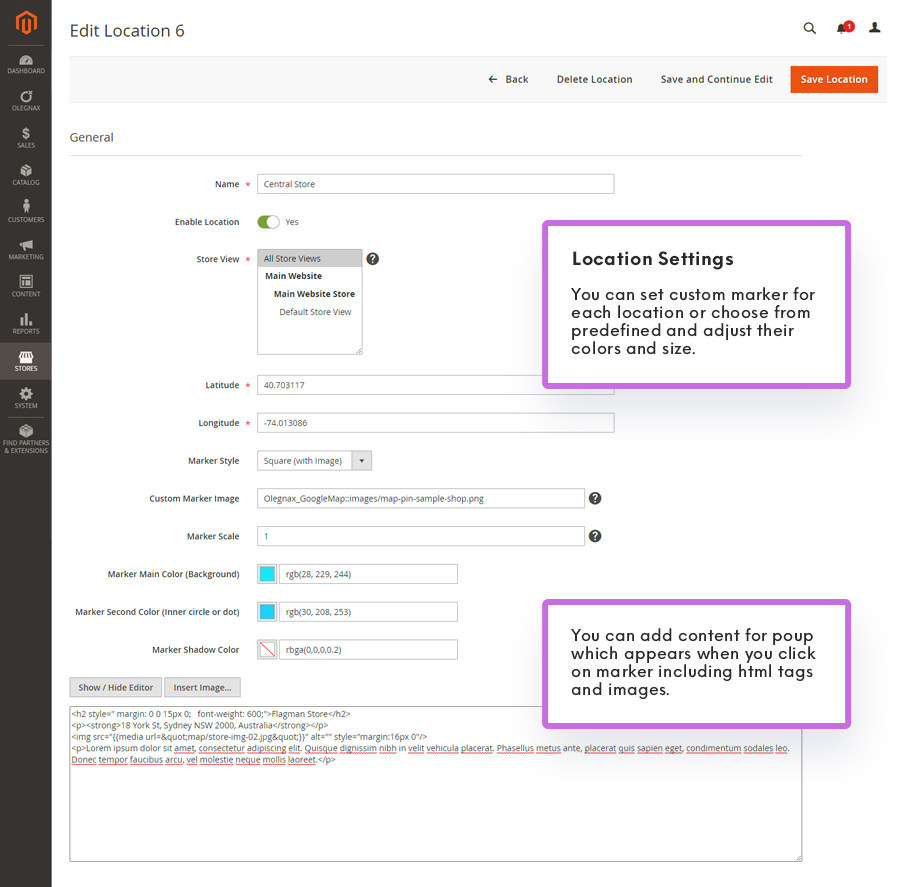The image size is (909, 887).
Task: Open the Olegnax sidebar icon
Action: pos(25,100)
